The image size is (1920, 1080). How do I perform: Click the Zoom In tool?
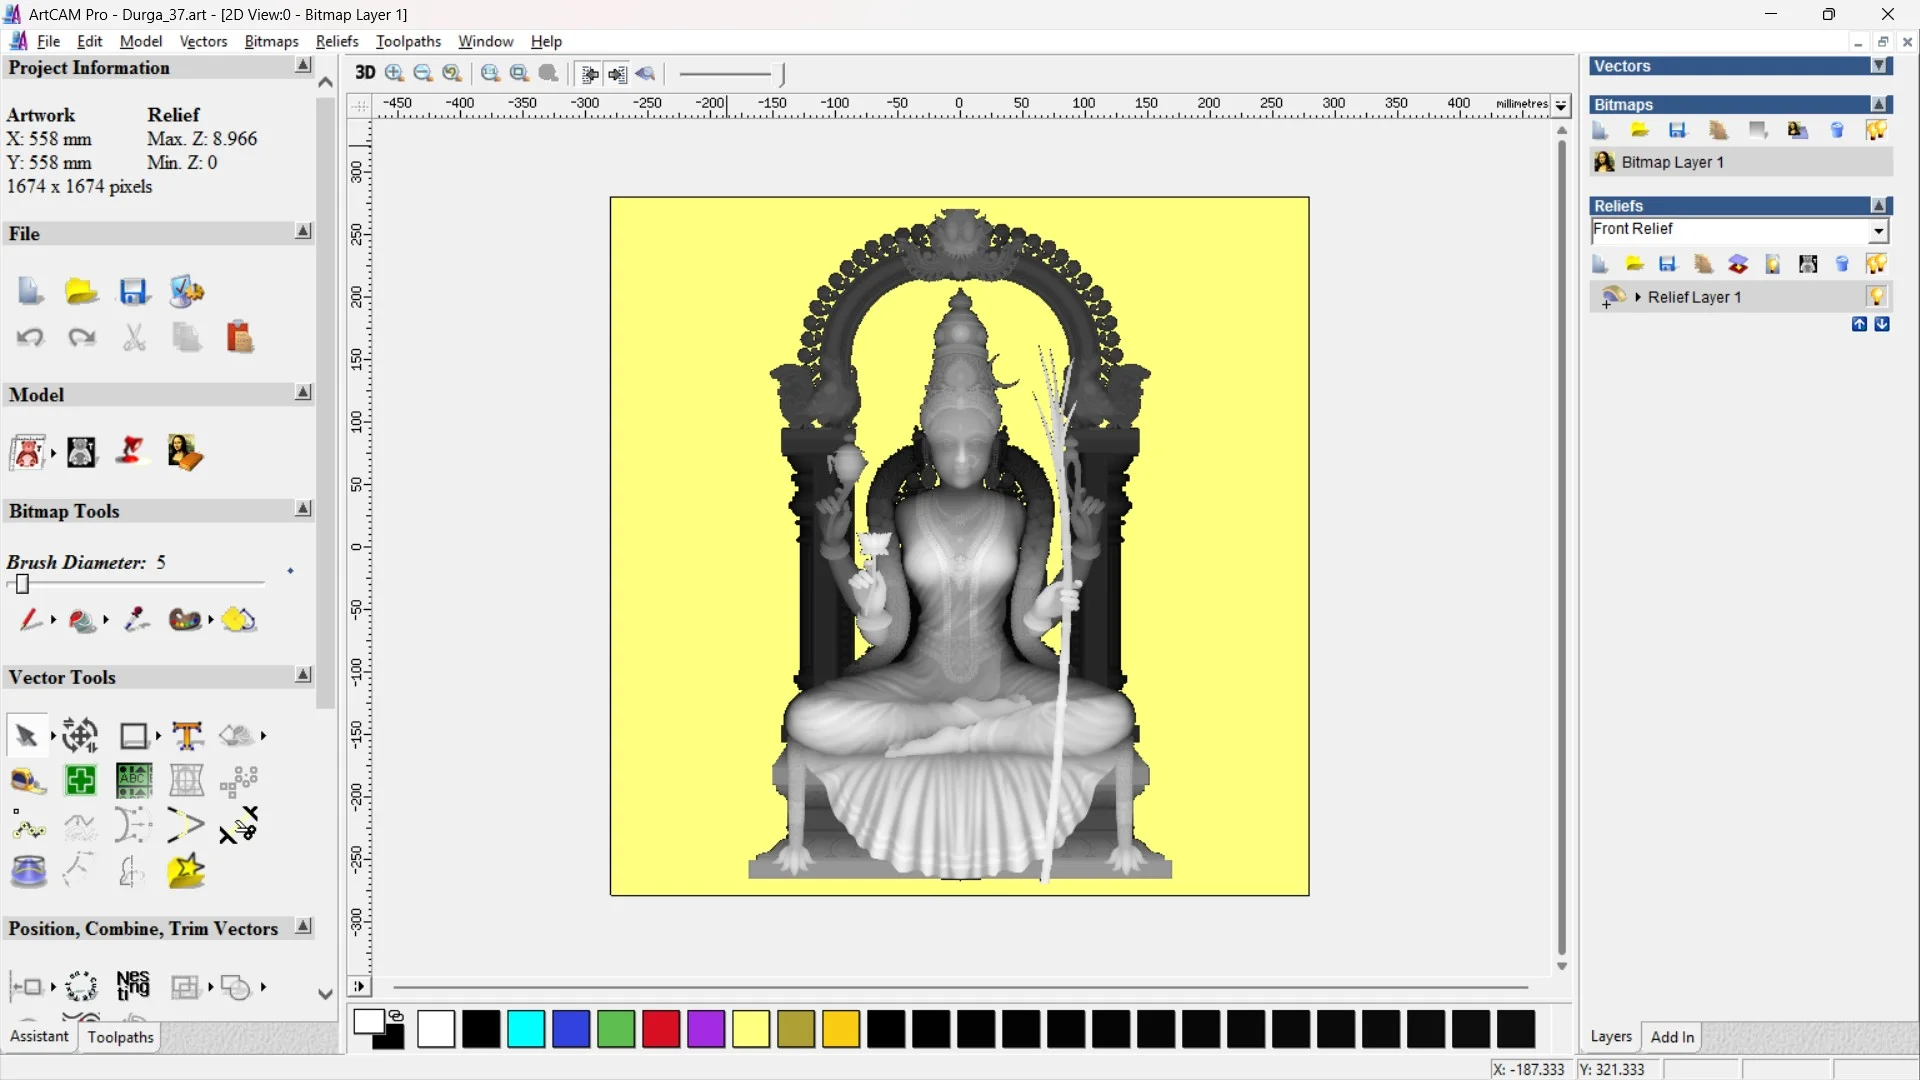click(x=395, y=73)
